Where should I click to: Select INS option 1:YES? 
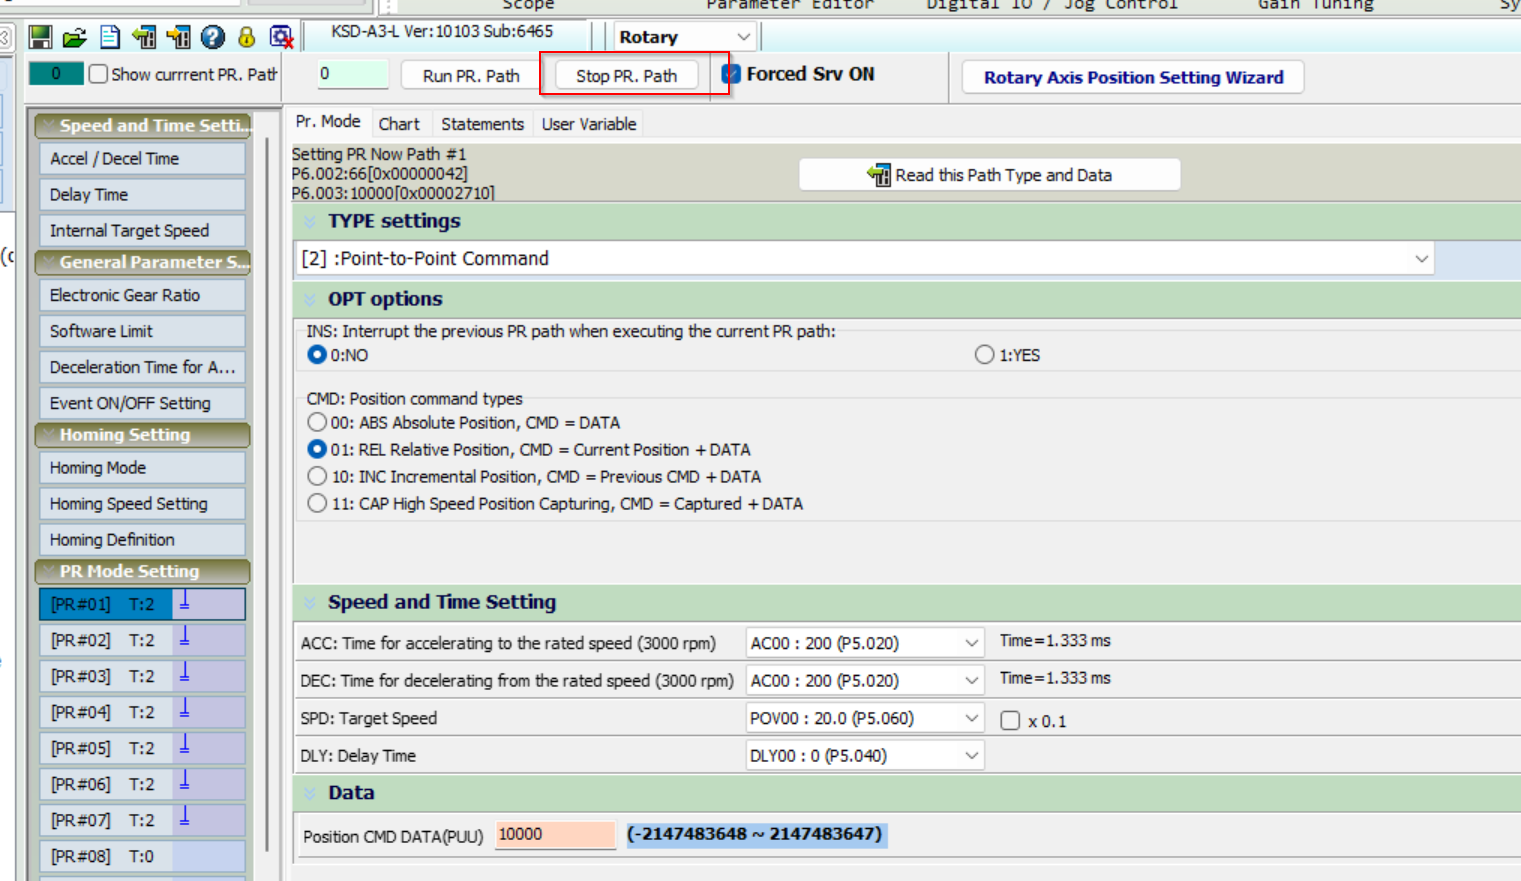(985, 355)
